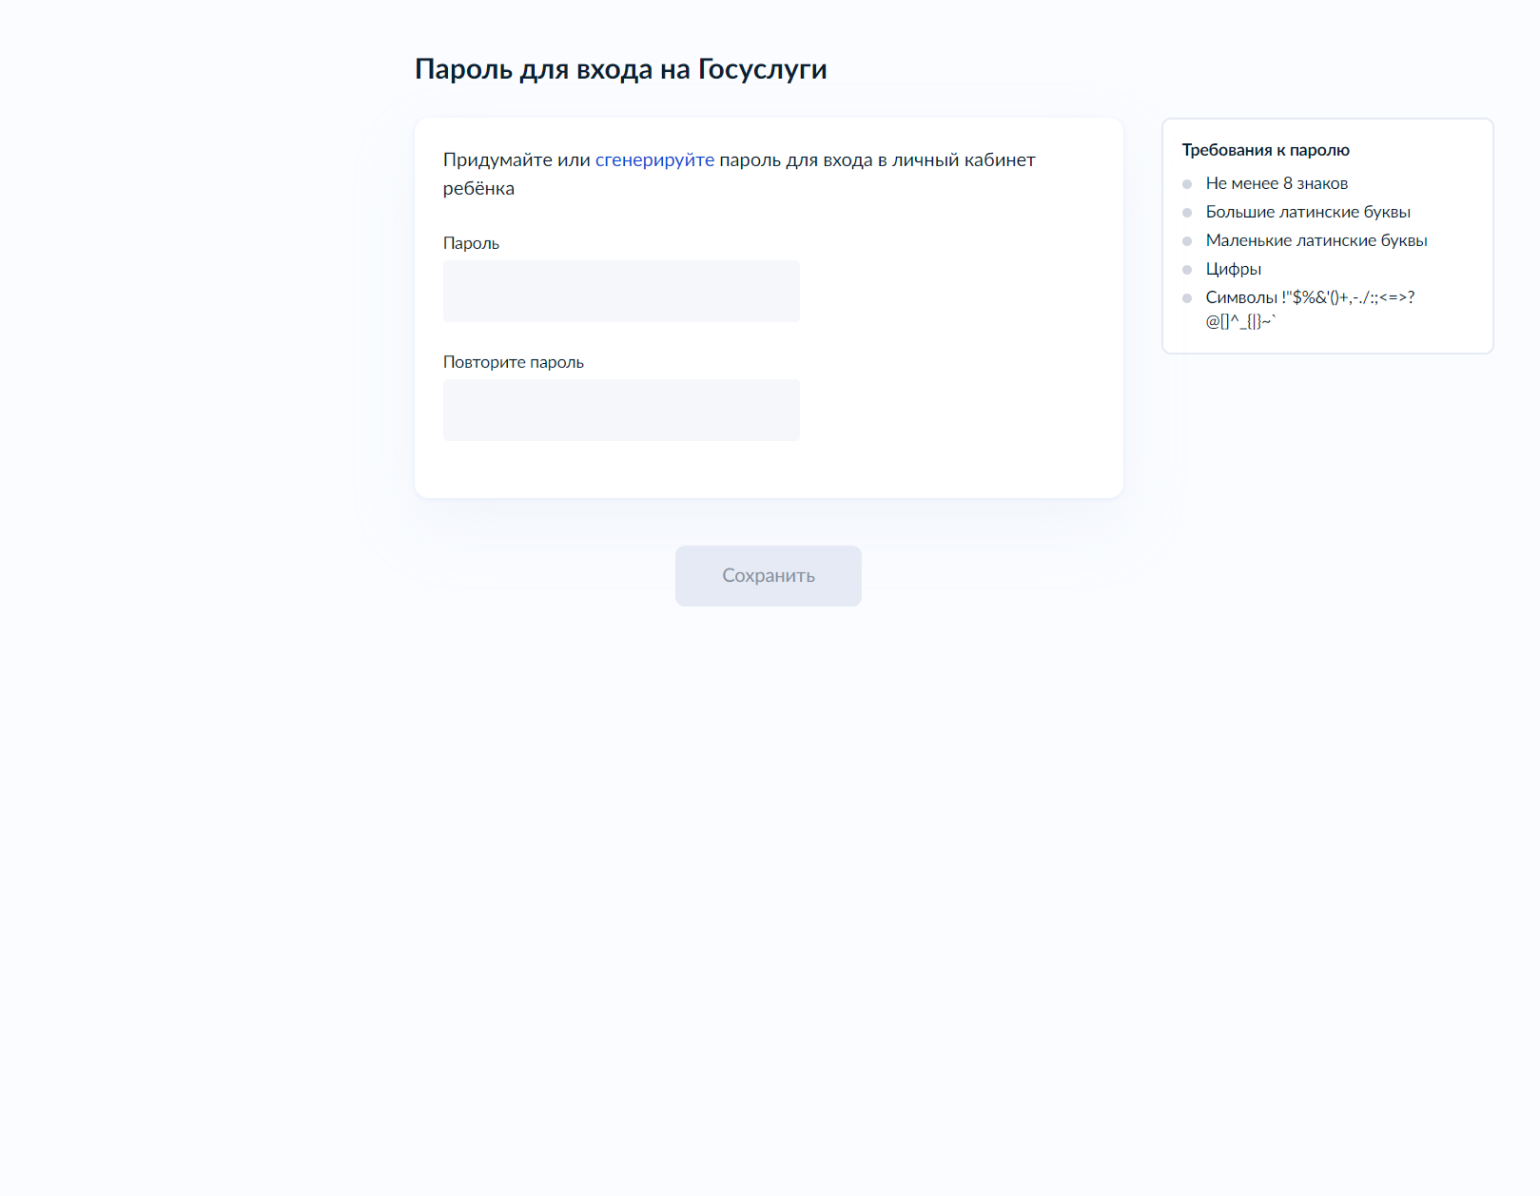Click the Цифры requirement text
Viewport: 1540px width, 1196px height.
click(x=1233, y=269)
